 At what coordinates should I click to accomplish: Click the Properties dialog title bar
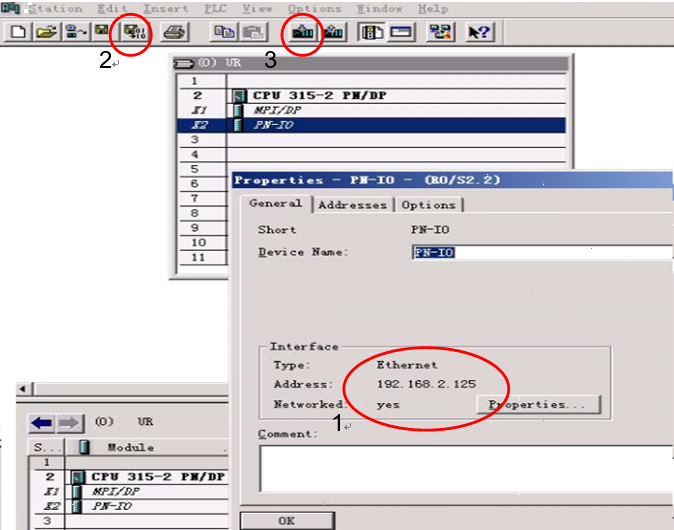[452, 180]
